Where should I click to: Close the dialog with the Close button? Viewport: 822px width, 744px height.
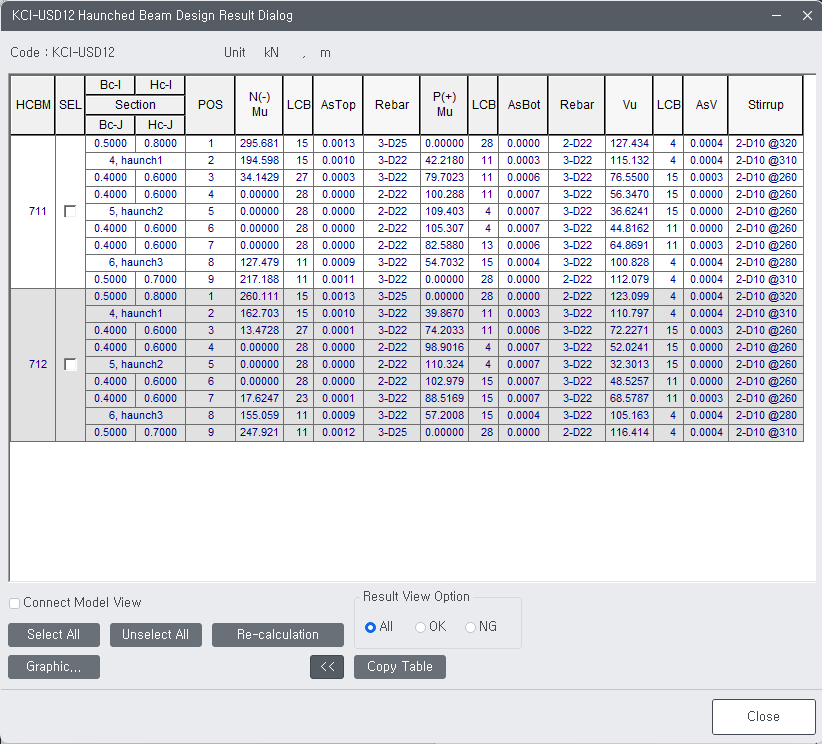coord(763,717)
